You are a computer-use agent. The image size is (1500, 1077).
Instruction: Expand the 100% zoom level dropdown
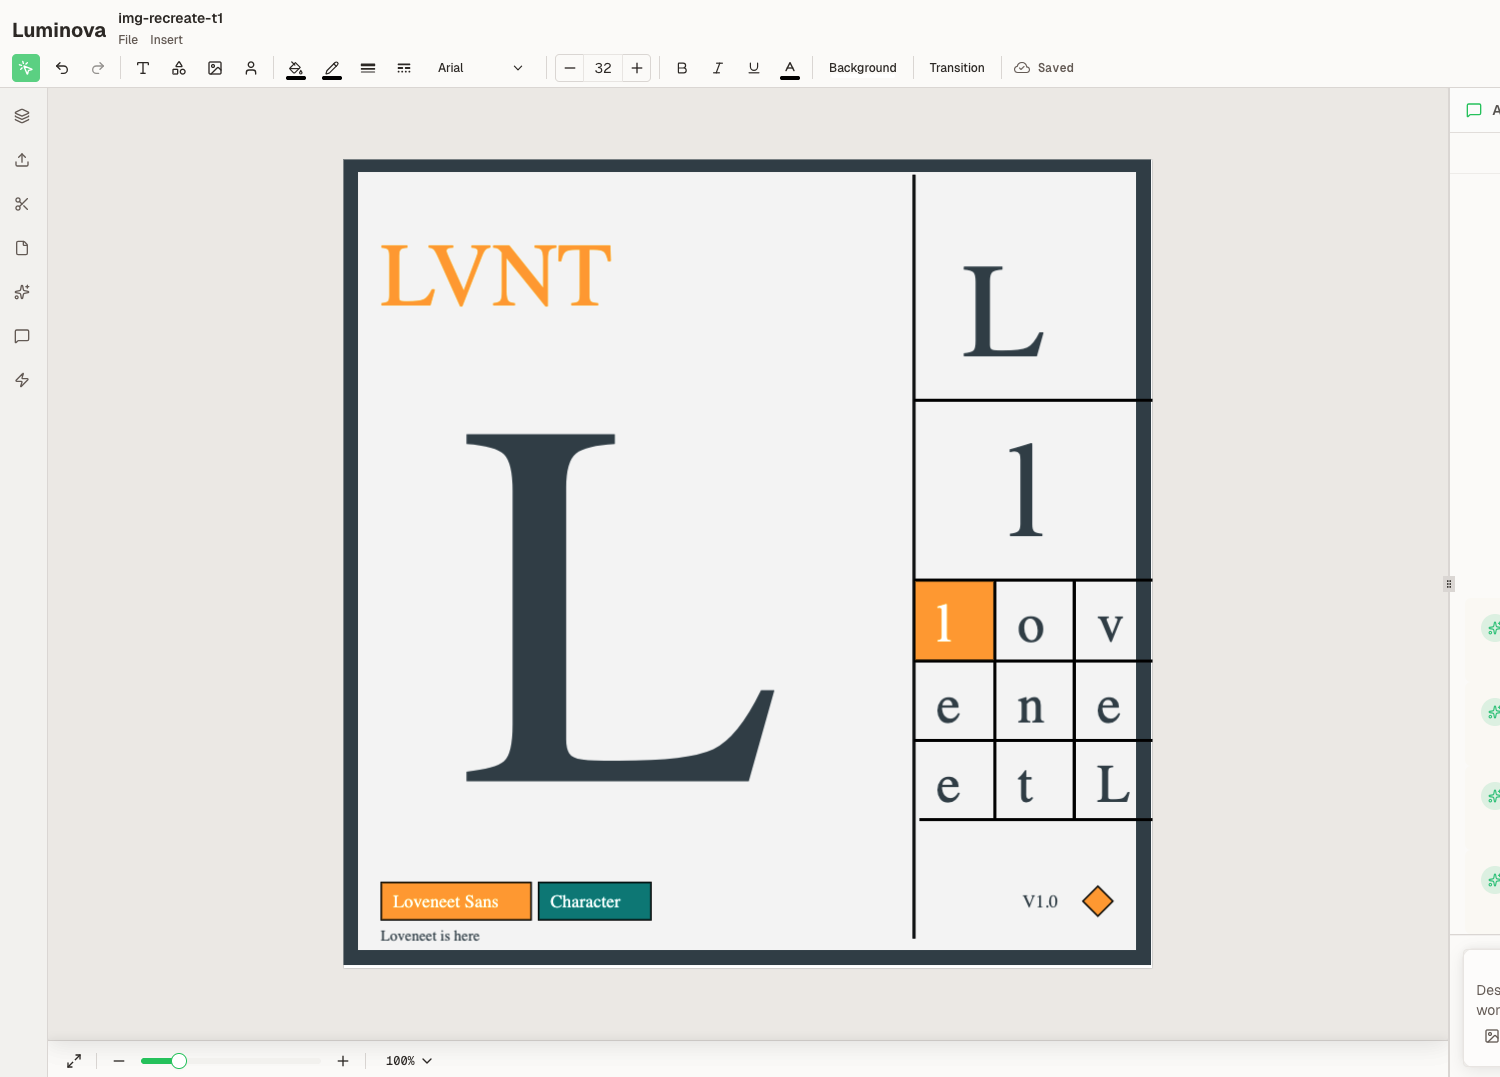(x=409, y=1061)
